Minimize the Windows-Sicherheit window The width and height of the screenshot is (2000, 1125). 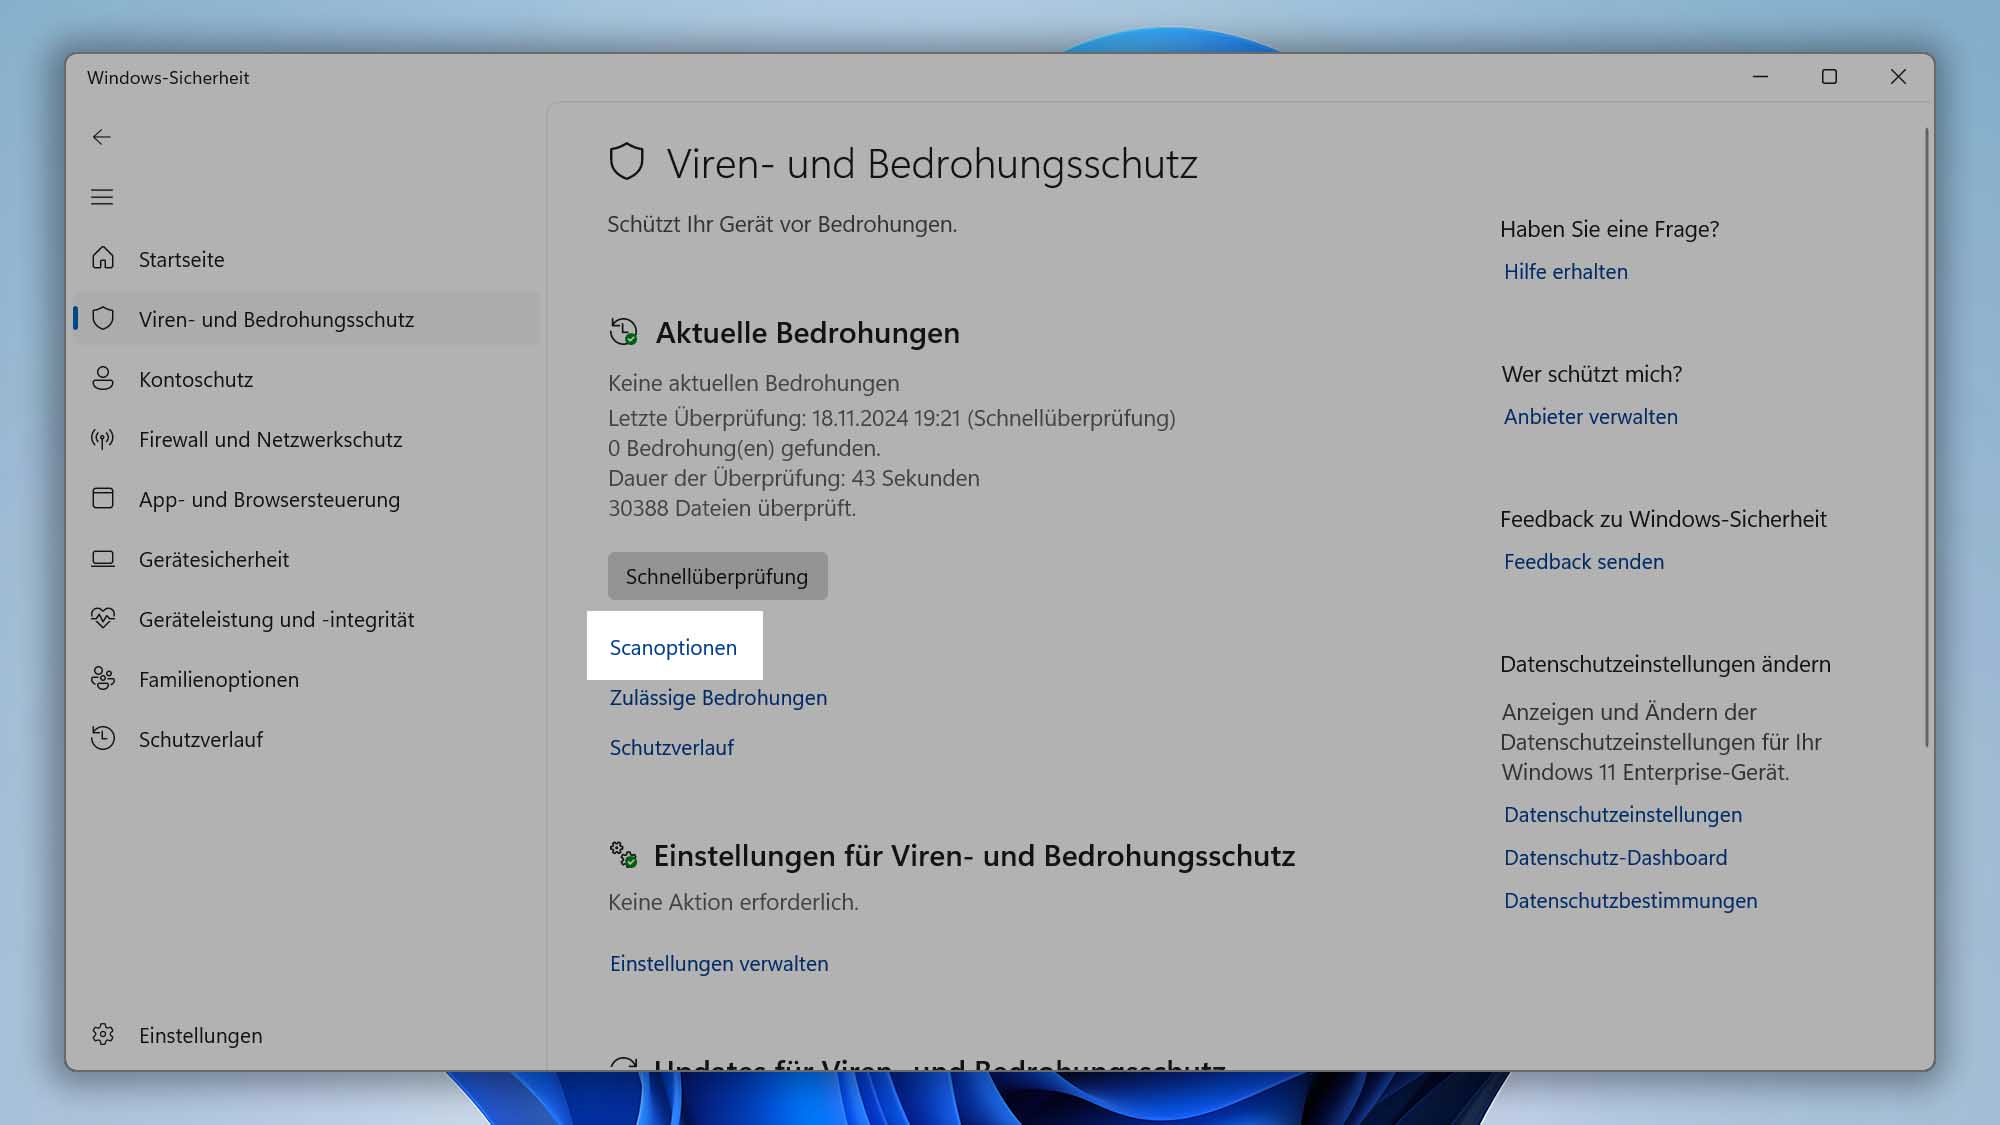[x=1761, y=77]
